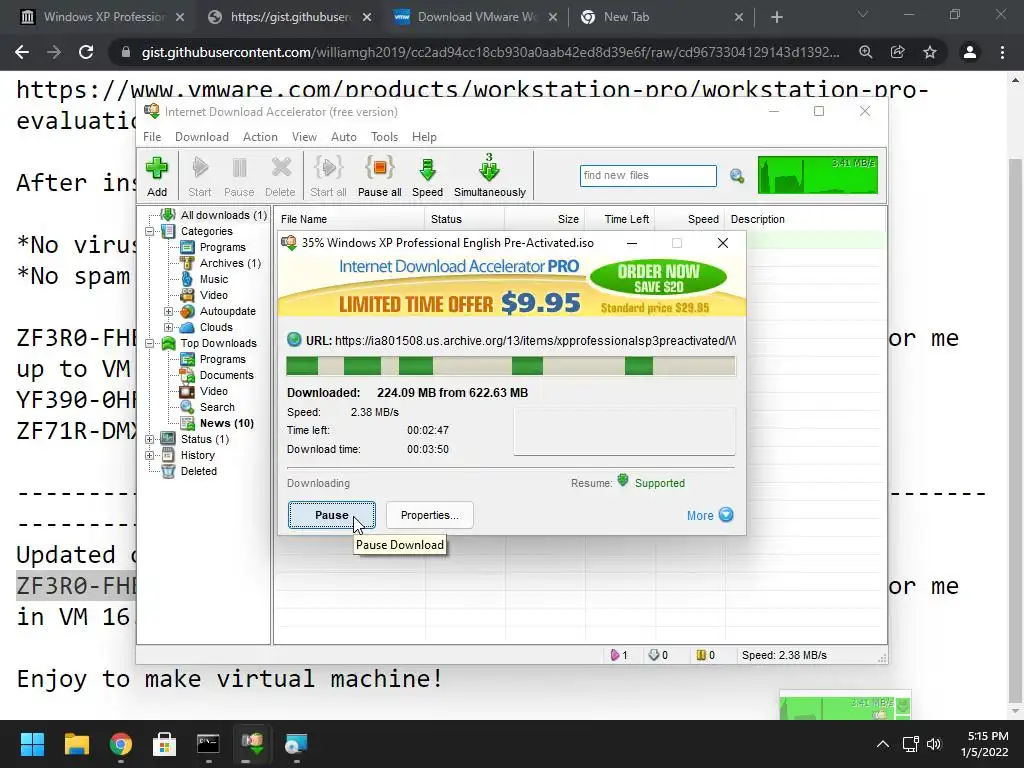1024x768 pixels.
Task: Click the Chrome zoom magnifier icon
Action: [x=866, y=52]
